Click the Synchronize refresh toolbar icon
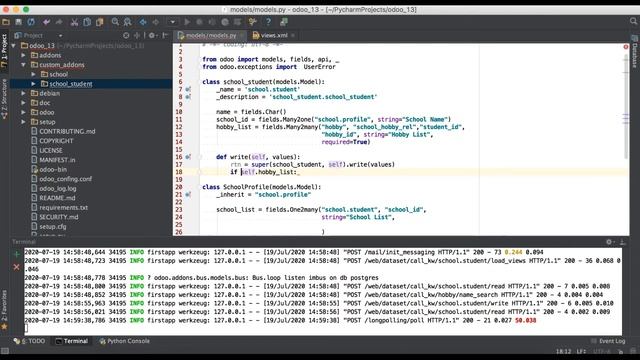 [31, 22]
